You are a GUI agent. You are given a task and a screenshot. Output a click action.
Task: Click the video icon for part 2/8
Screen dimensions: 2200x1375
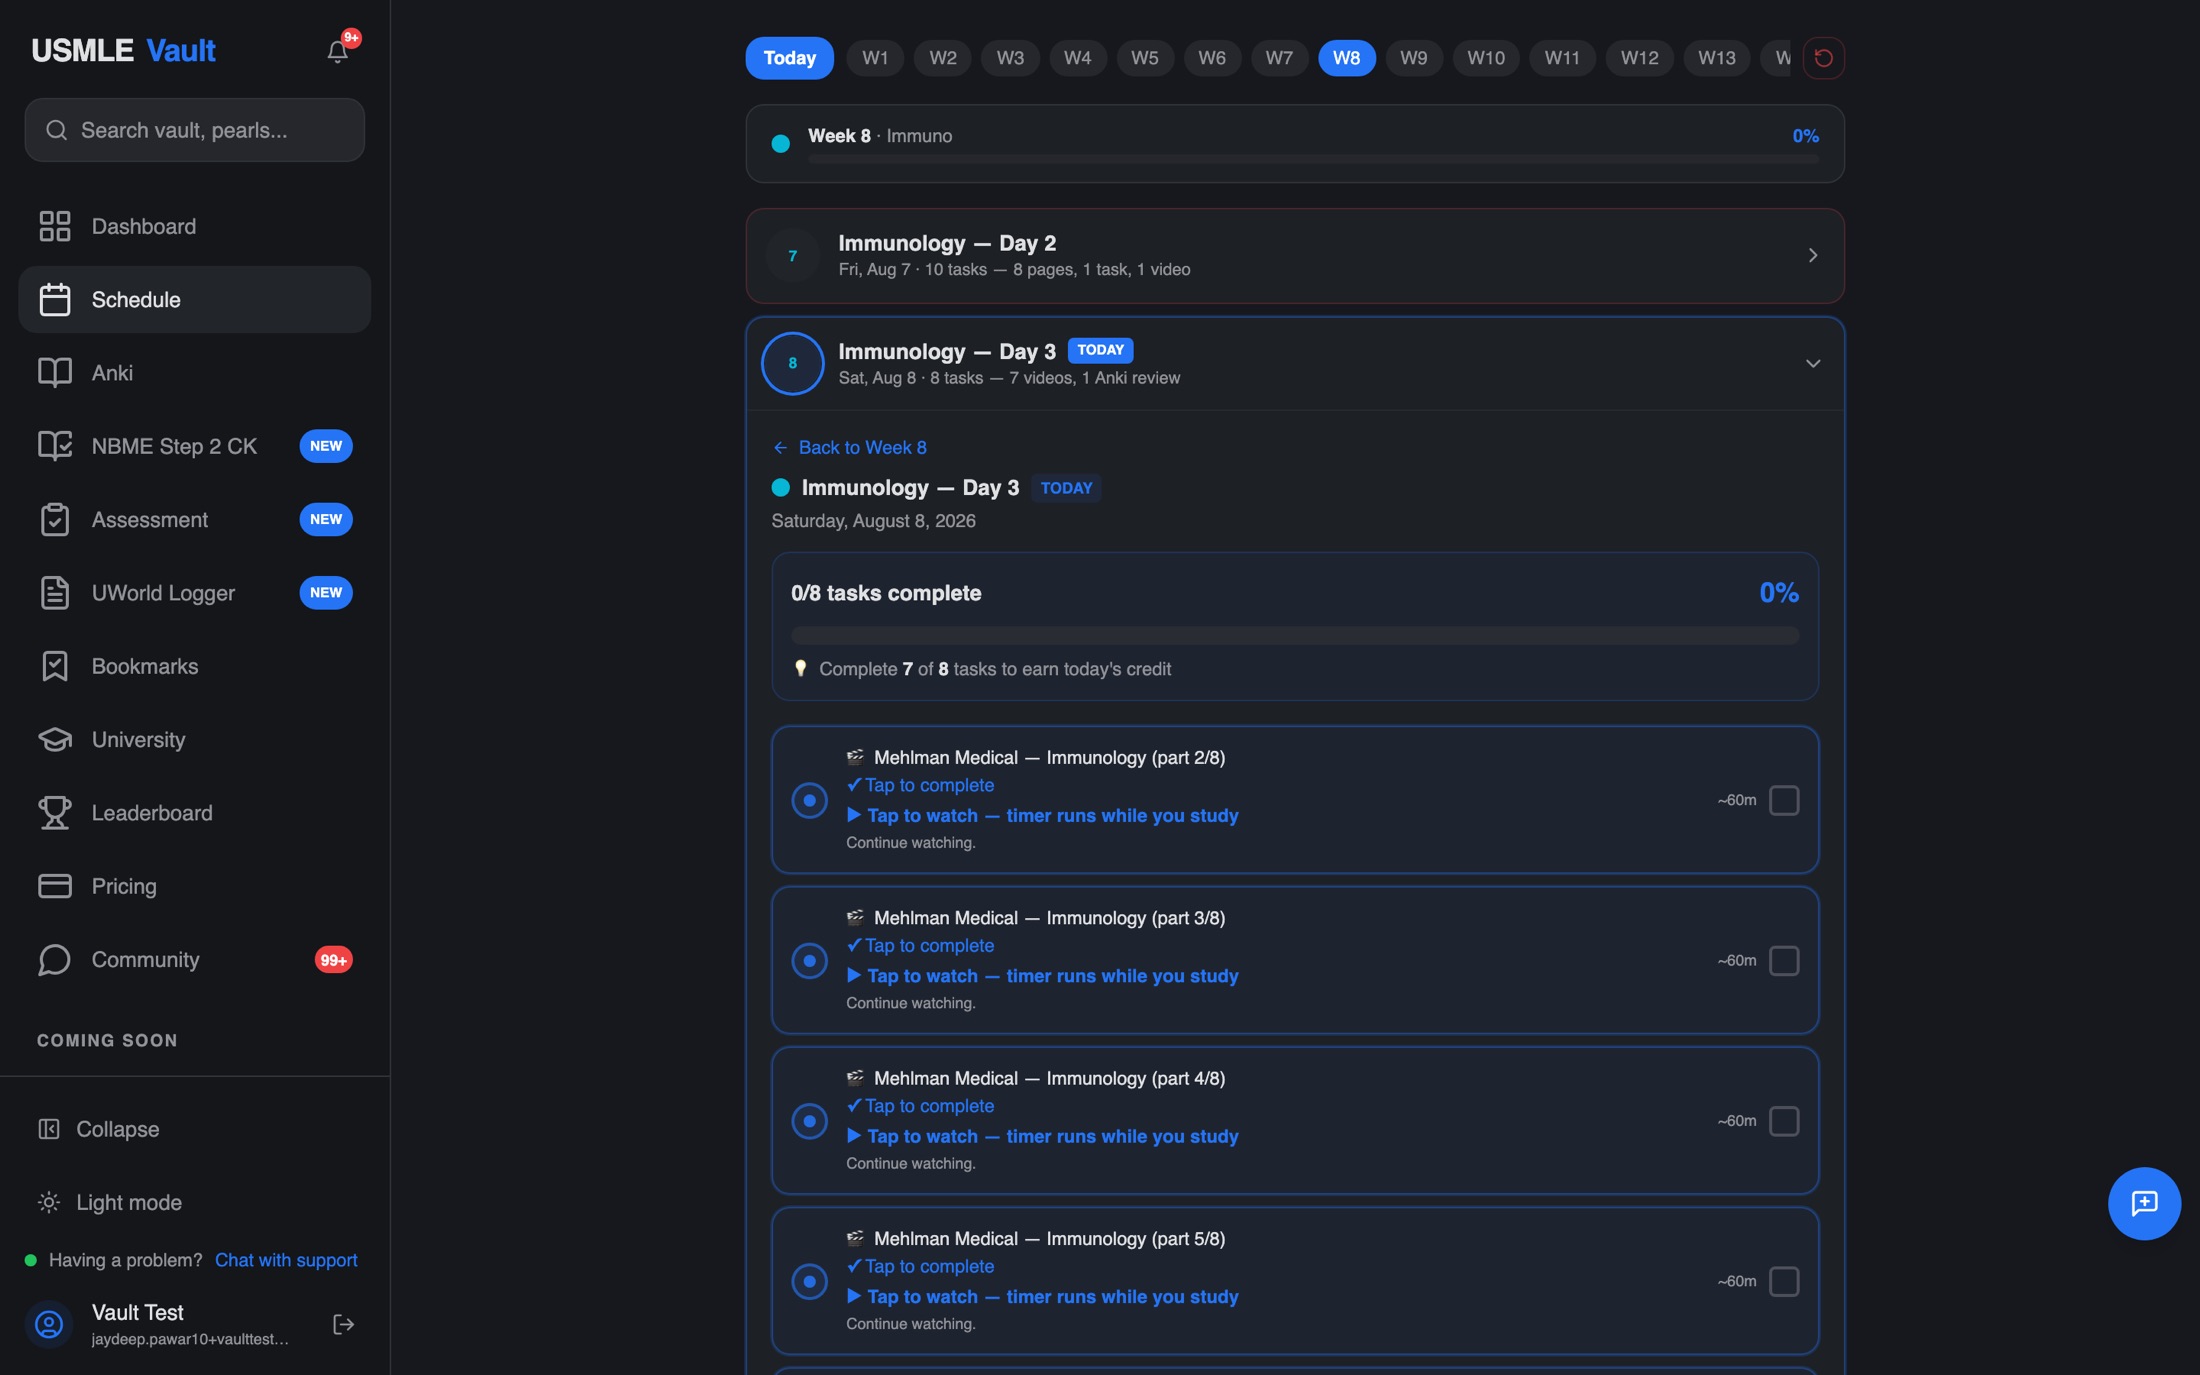tap(855, 757)
